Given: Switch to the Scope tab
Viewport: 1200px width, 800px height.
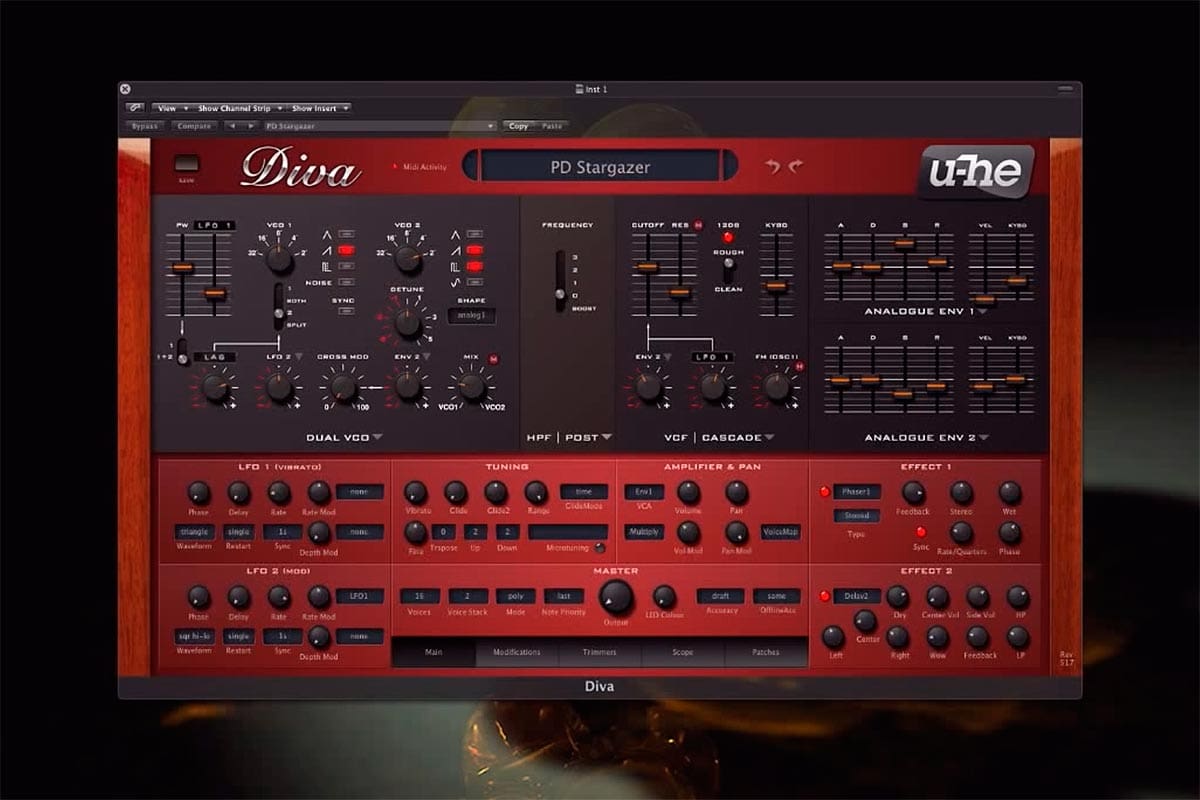Looking at the screenshot, I should click(683, 652).
